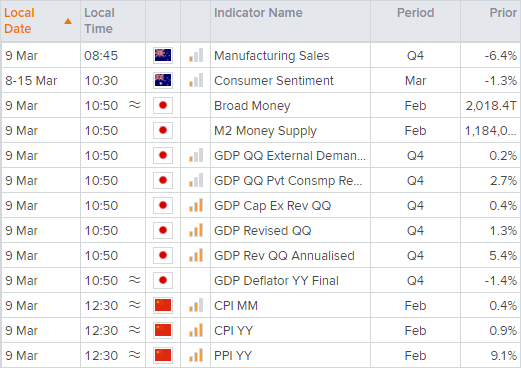521x368 pixels.
Task: Select the GDP Cap Ex Rev QQ row
Action: tap(260, 205)
